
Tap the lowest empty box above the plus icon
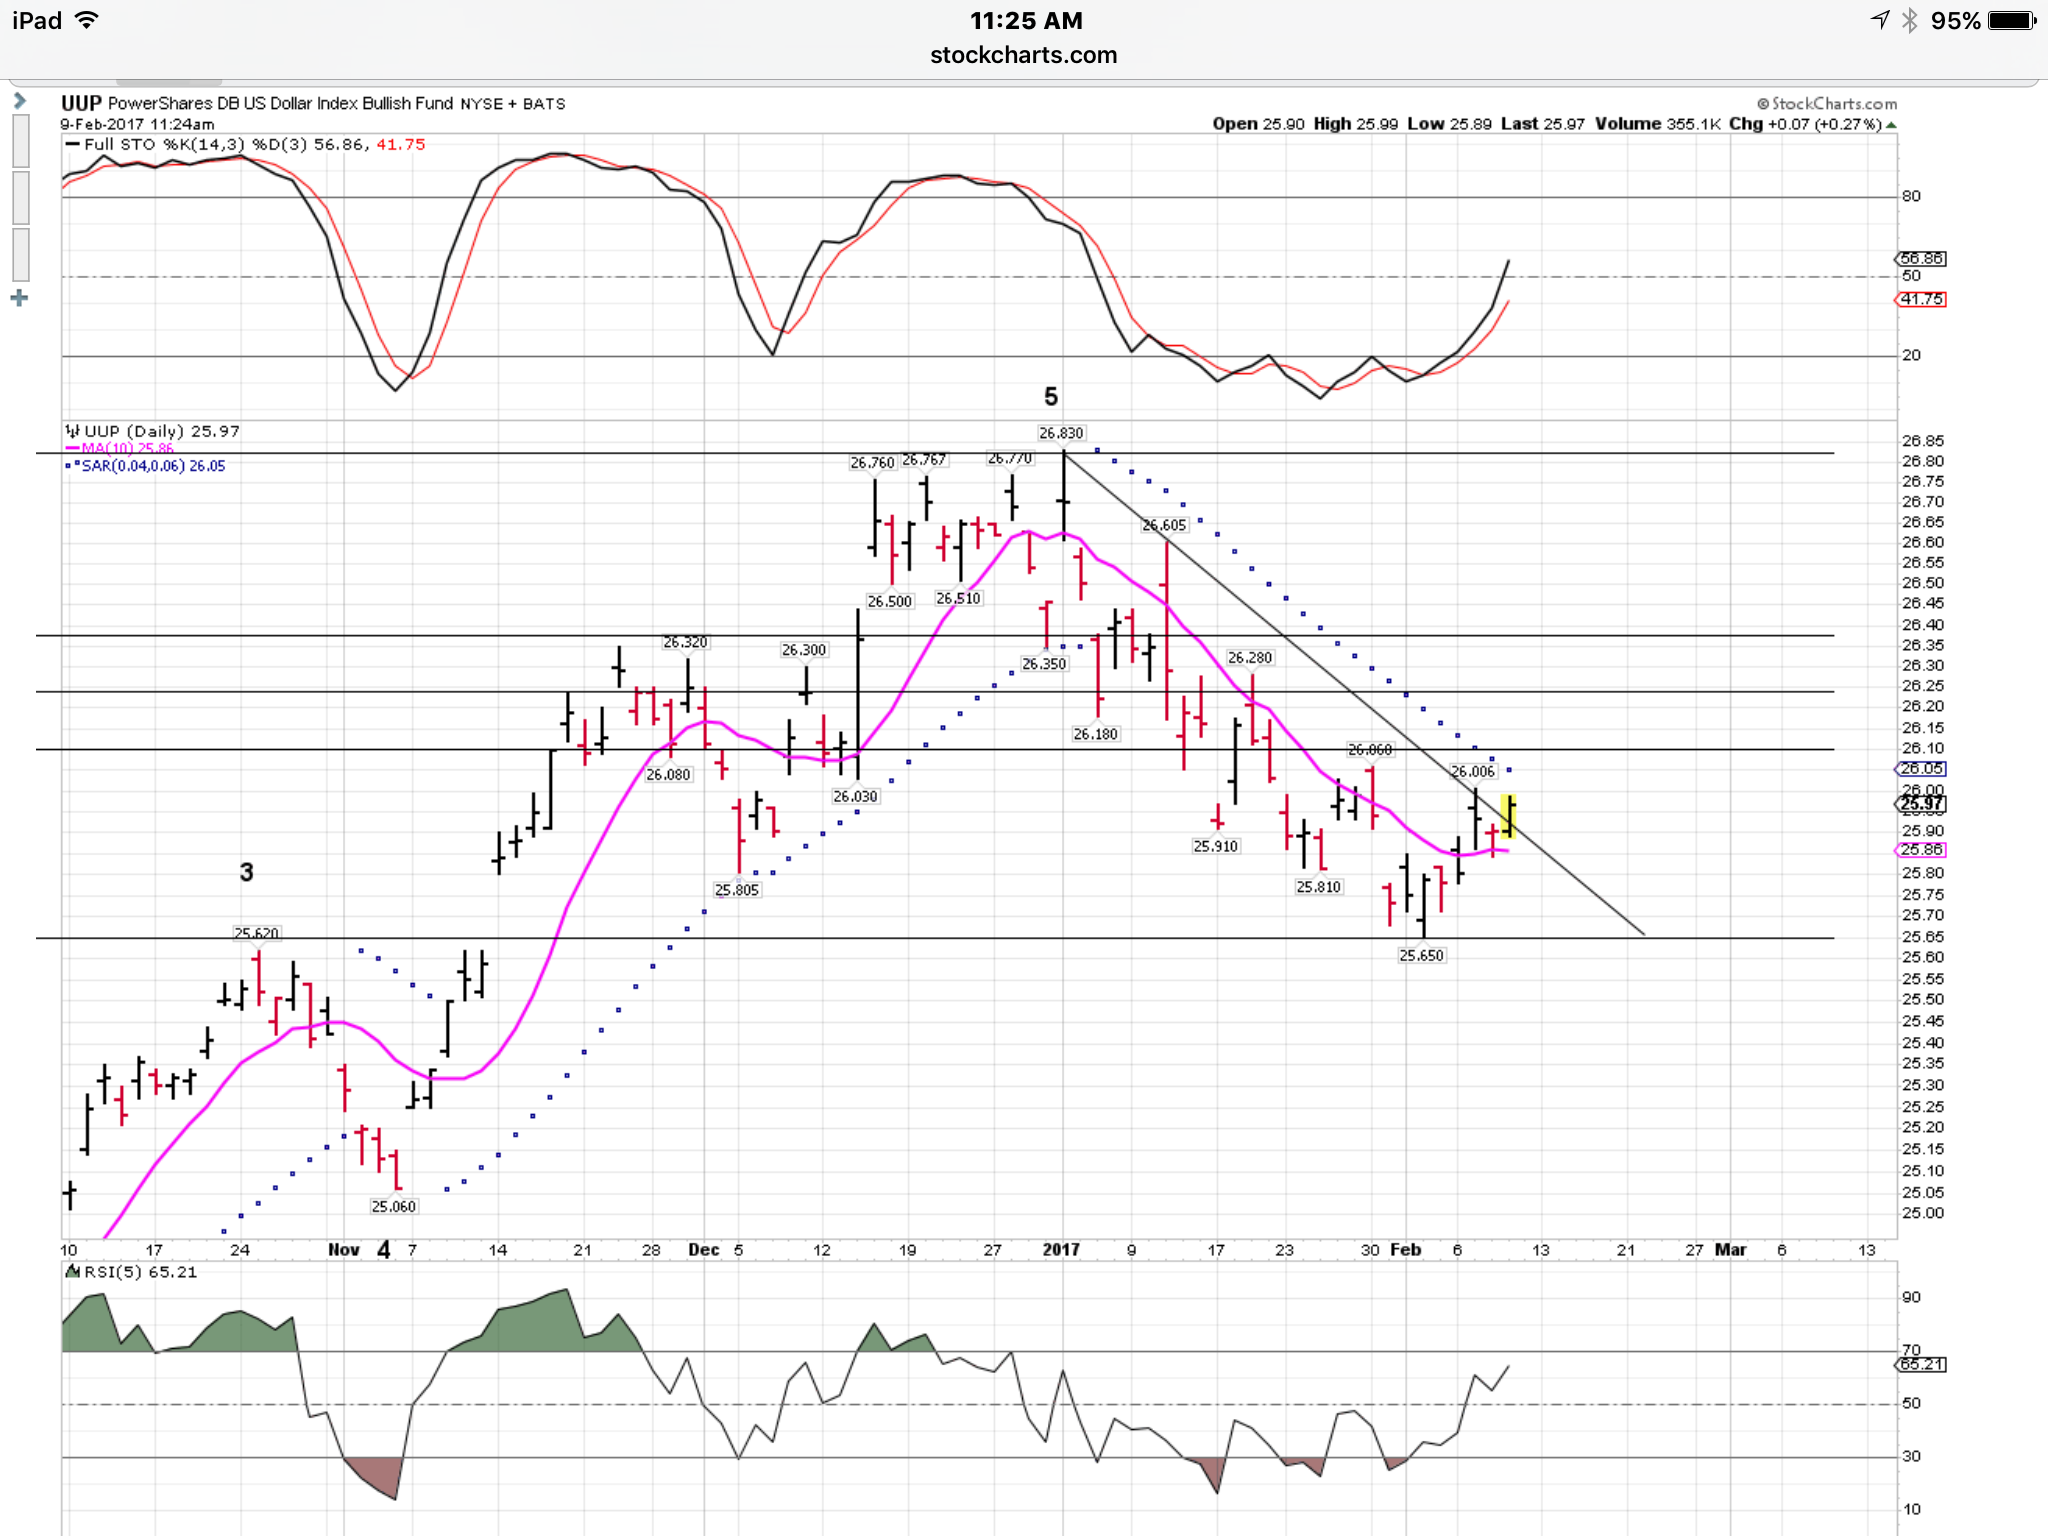[x=21, y=254]
